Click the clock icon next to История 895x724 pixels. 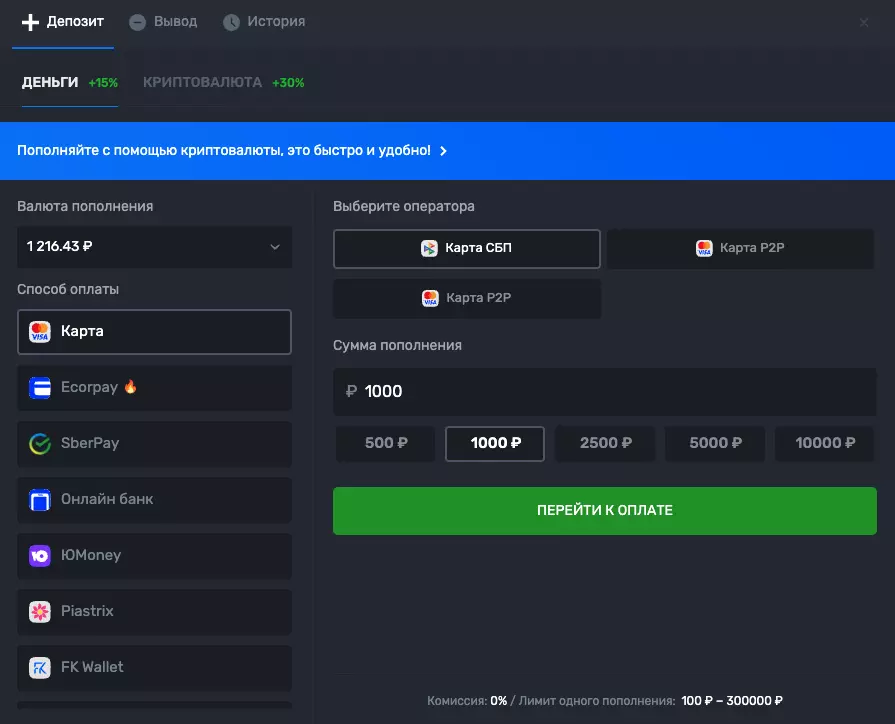coord(231,22)
